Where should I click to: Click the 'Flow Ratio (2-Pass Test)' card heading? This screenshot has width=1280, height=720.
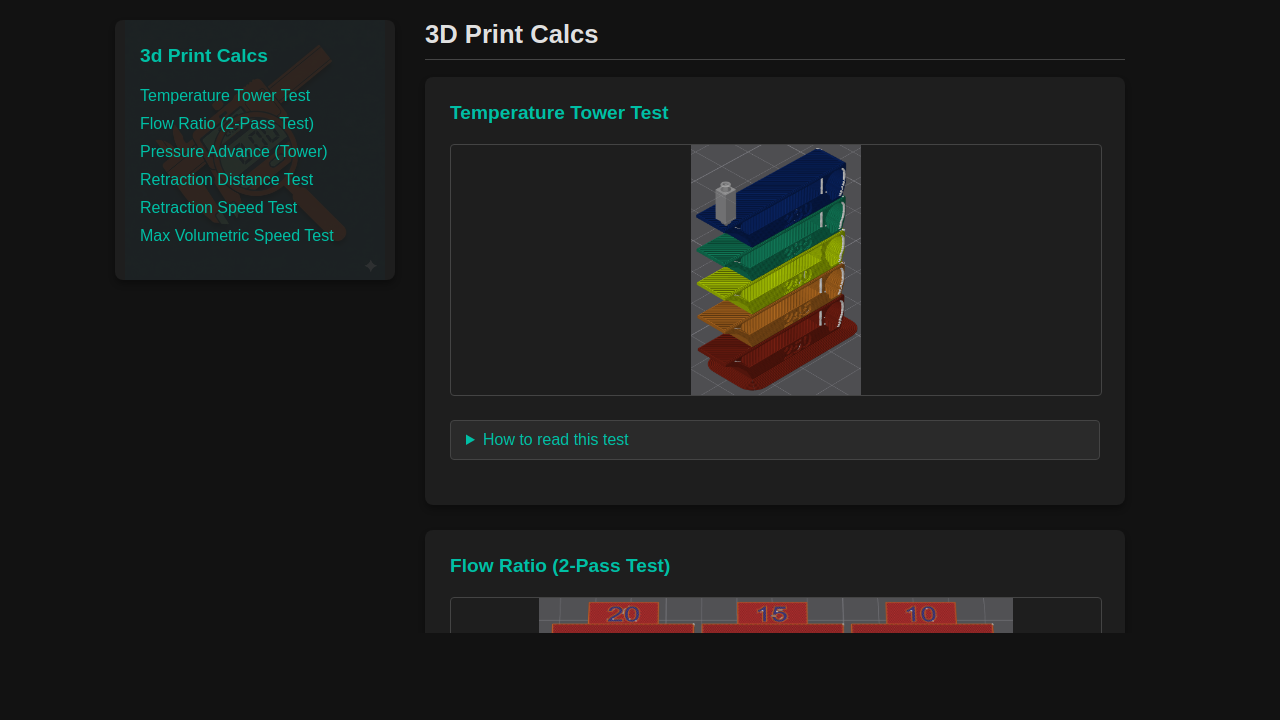tap(560, 566)
